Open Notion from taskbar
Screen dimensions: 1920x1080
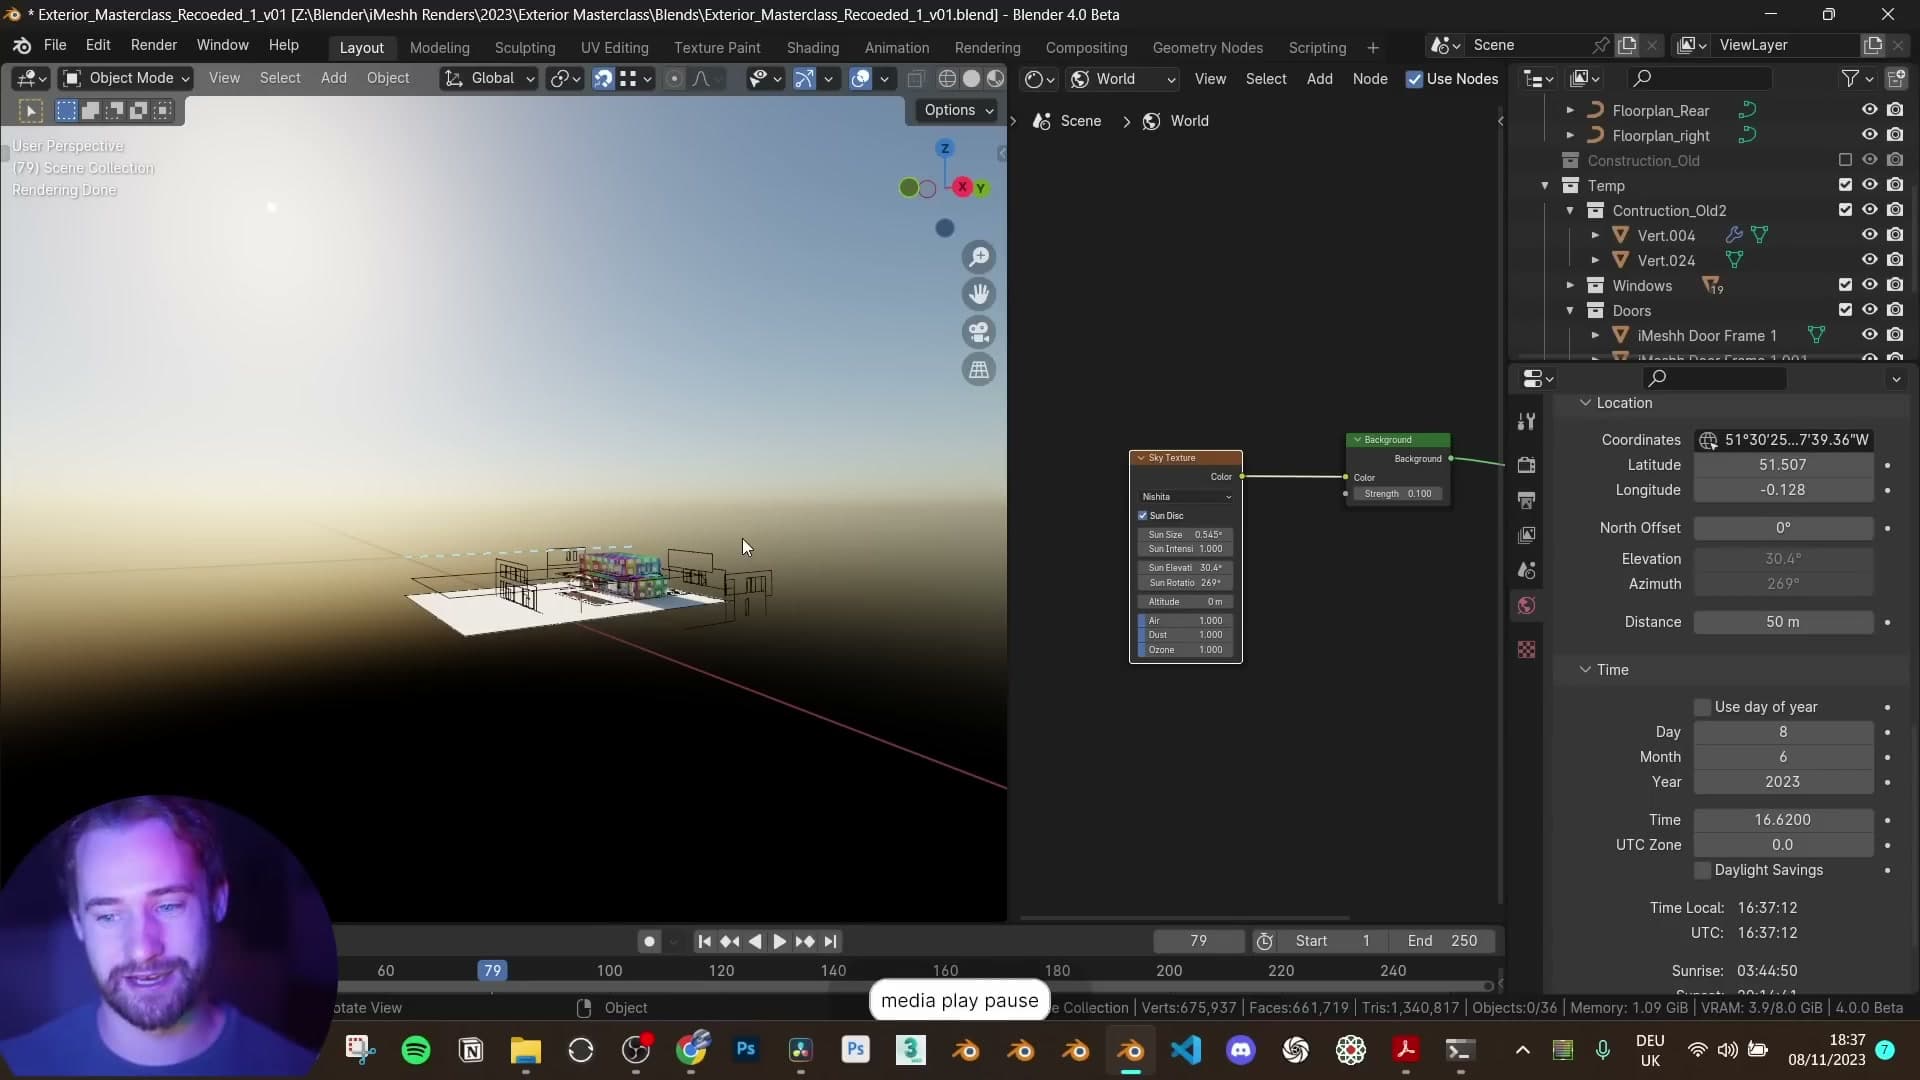click(x=471, y=1050)
